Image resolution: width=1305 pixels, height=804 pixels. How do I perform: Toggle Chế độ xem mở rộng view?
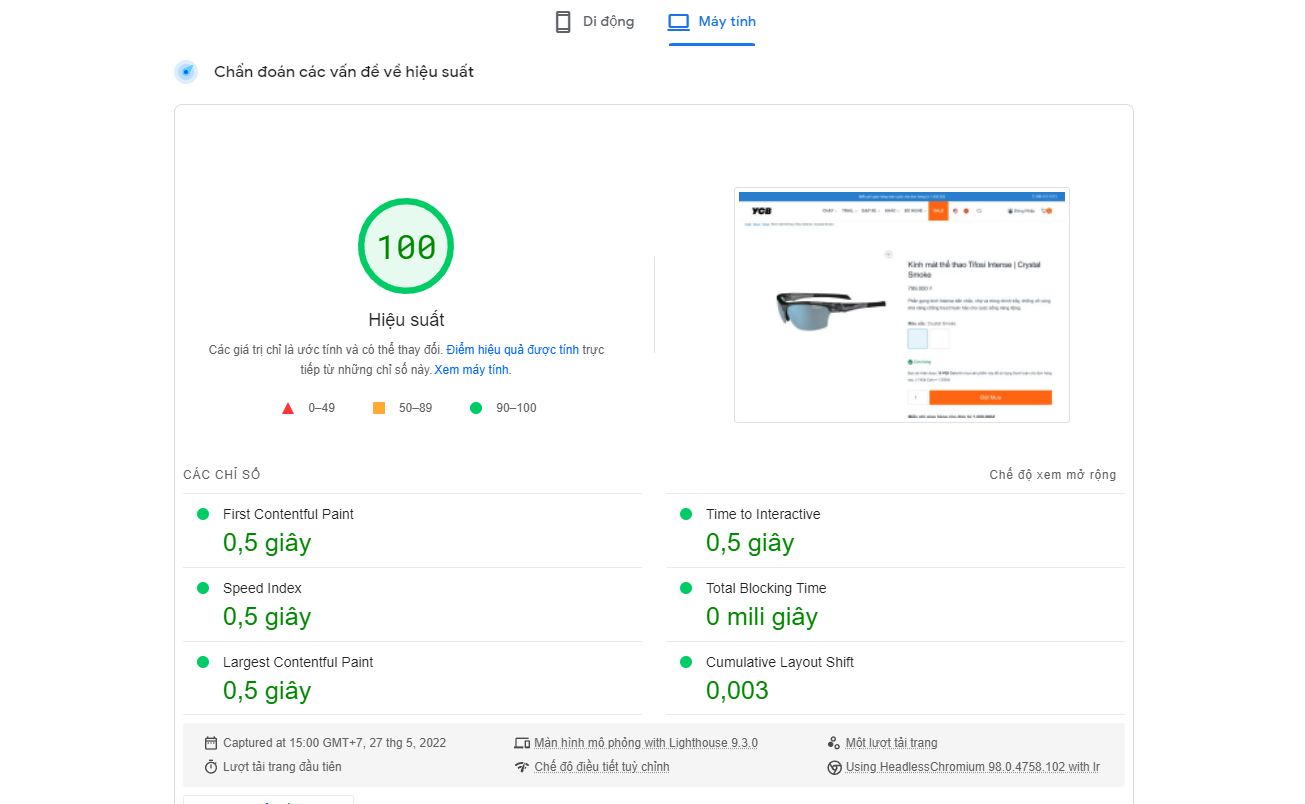(x=1052, y=475)
